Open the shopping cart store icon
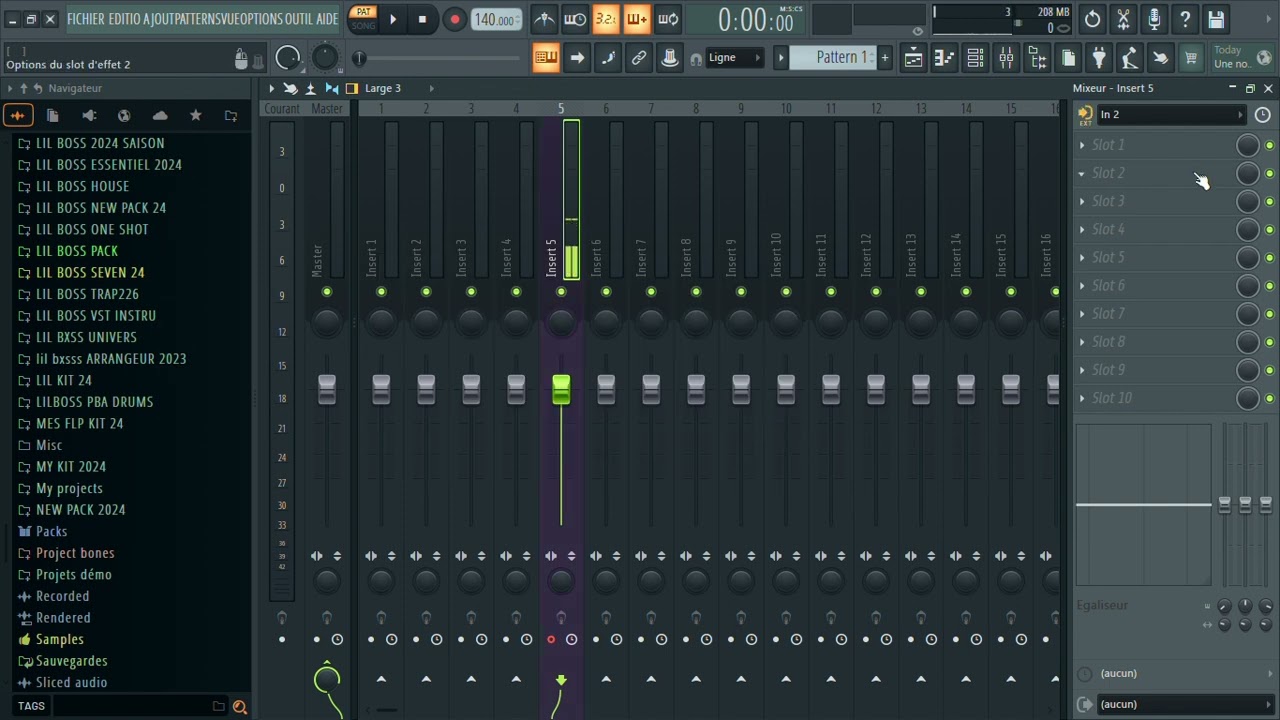1280x720 pixels. click(x=1191, y=59)
